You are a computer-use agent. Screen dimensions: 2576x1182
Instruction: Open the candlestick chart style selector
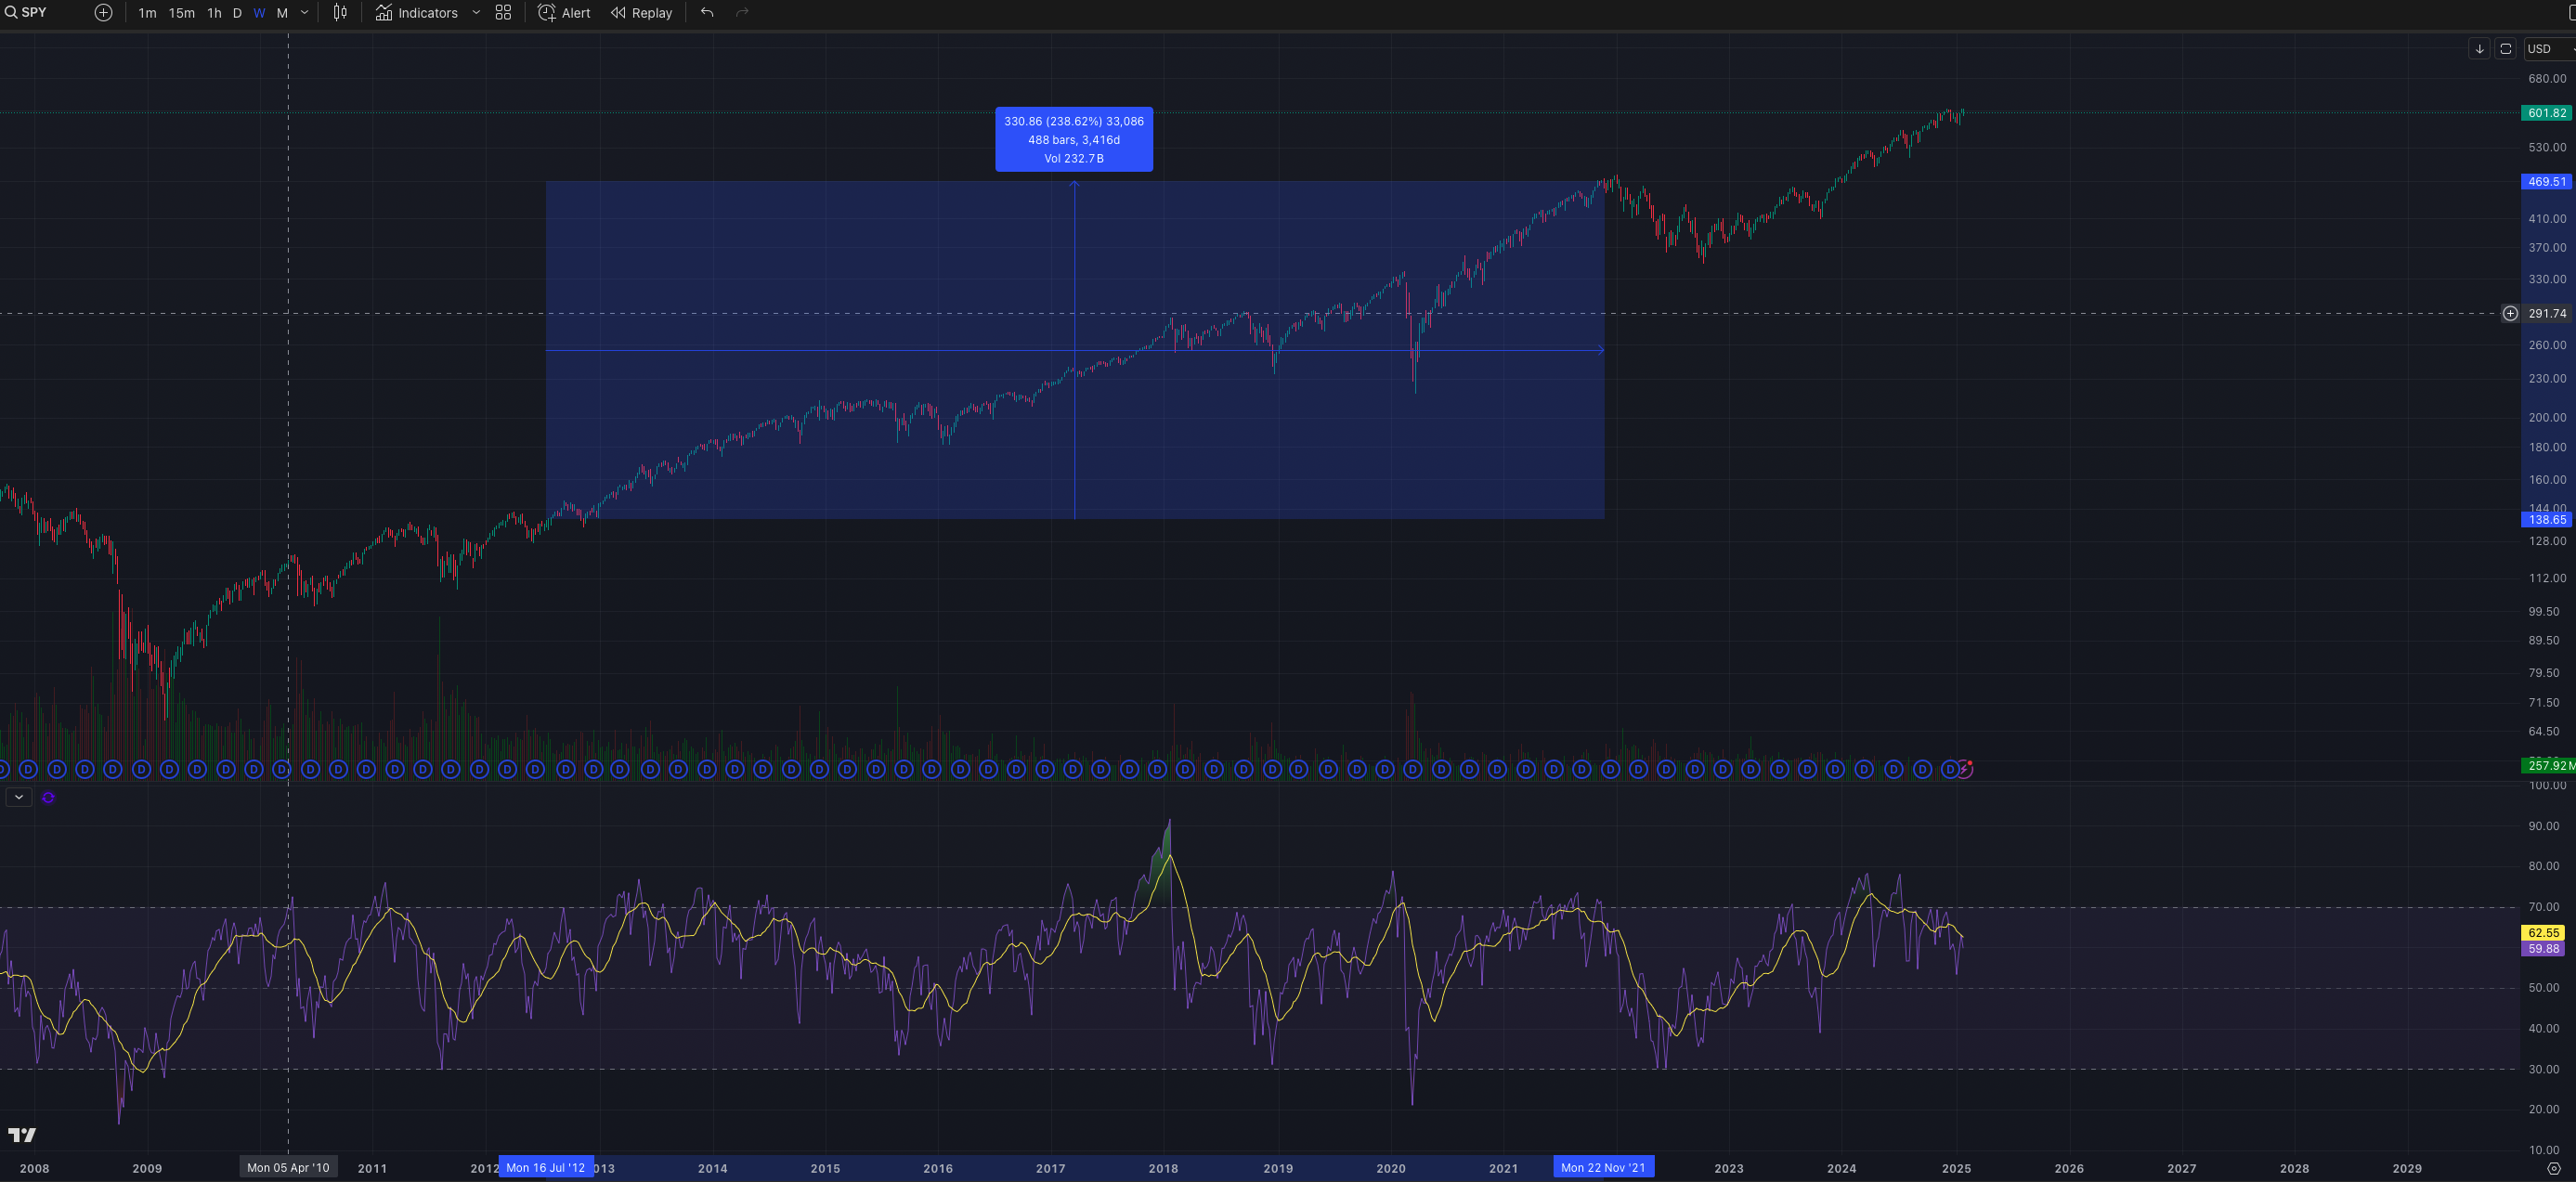pyautogui.click(x=340, y=13)
